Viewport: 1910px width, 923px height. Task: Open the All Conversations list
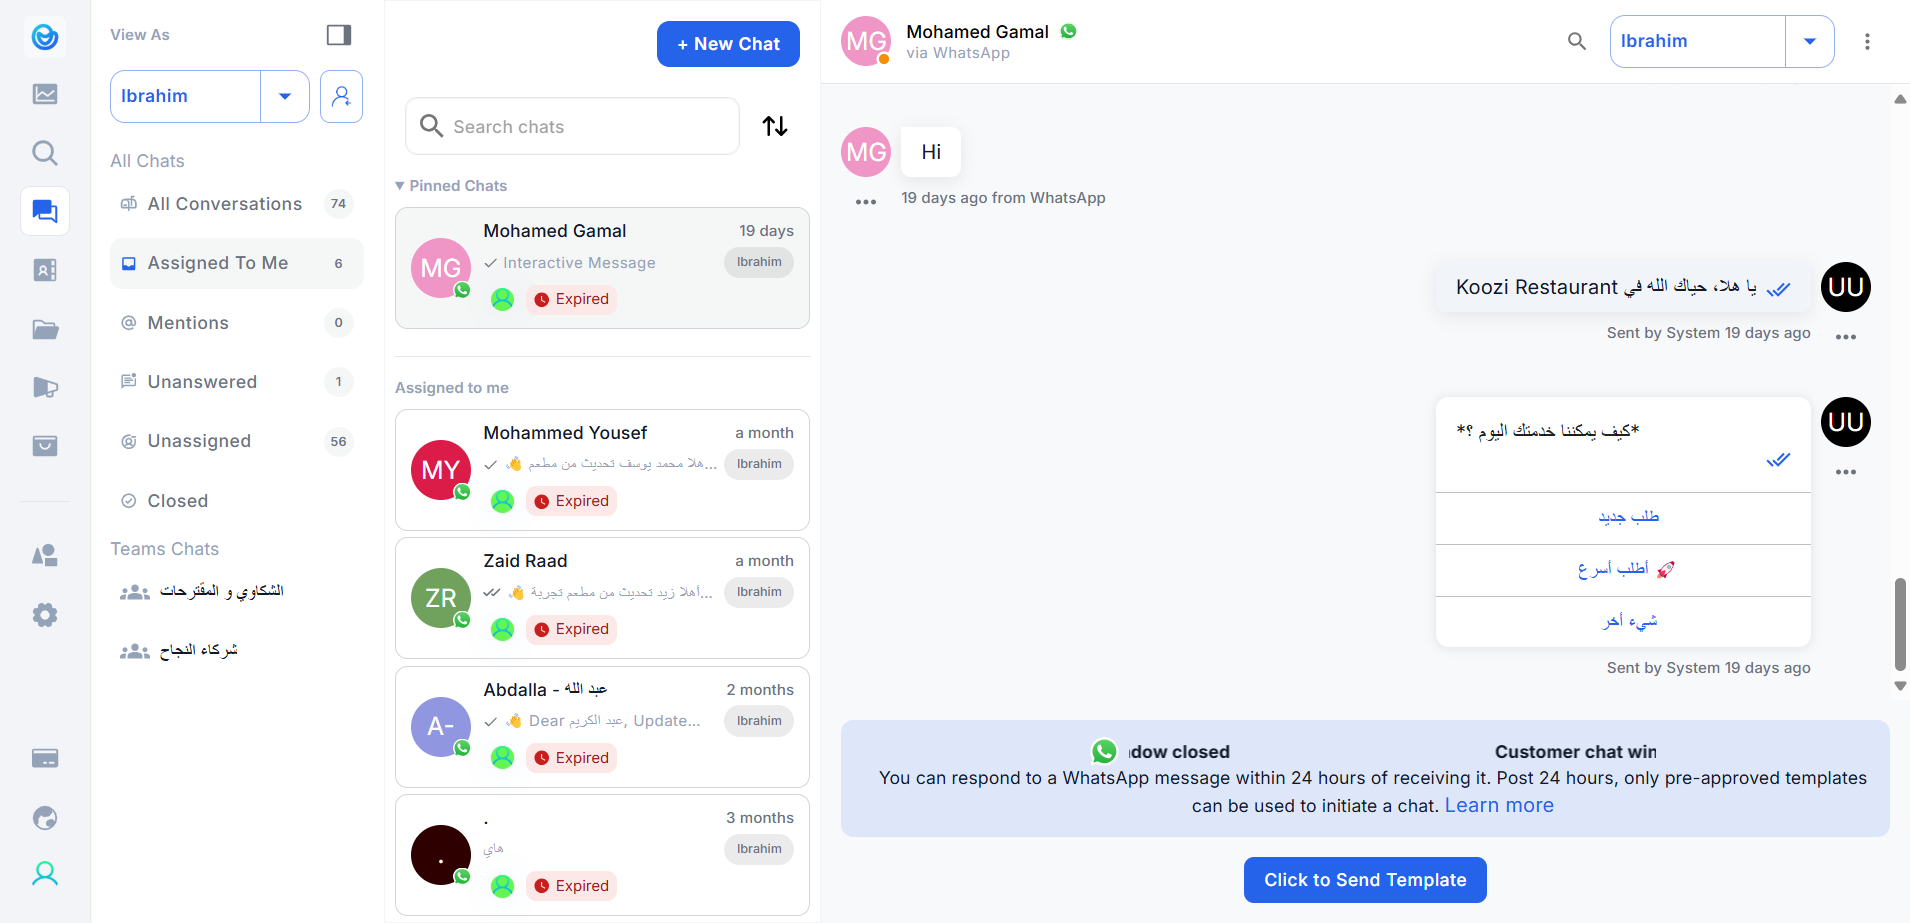pyautogui.click(x=224, y=204)
